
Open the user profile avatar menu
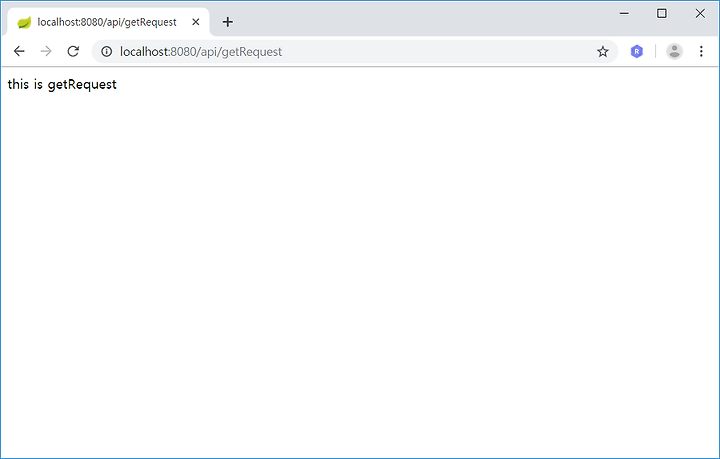pyautogui.click(x=674, y=51)
